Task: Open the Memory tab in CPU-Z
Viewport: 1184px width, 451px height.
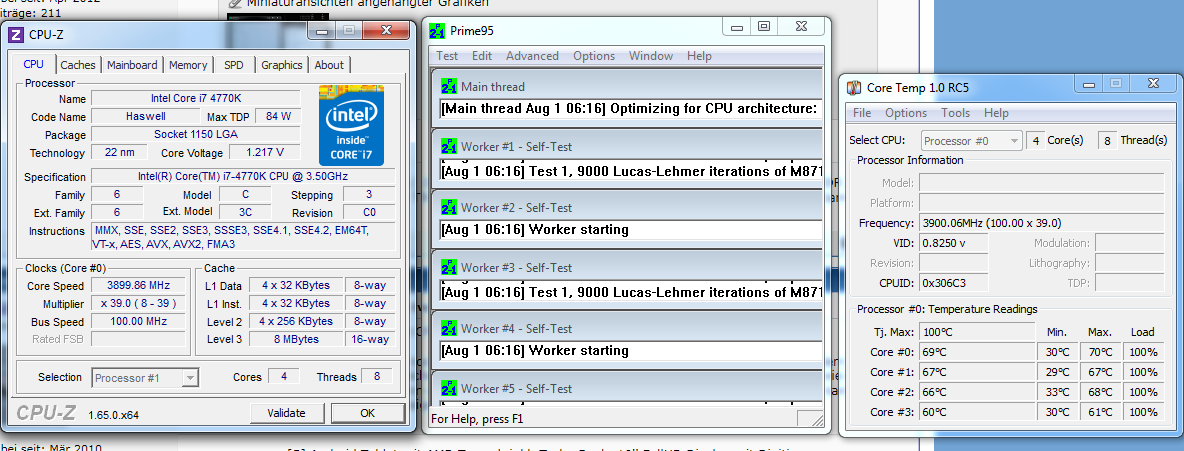Action: [x=188, y=65]
